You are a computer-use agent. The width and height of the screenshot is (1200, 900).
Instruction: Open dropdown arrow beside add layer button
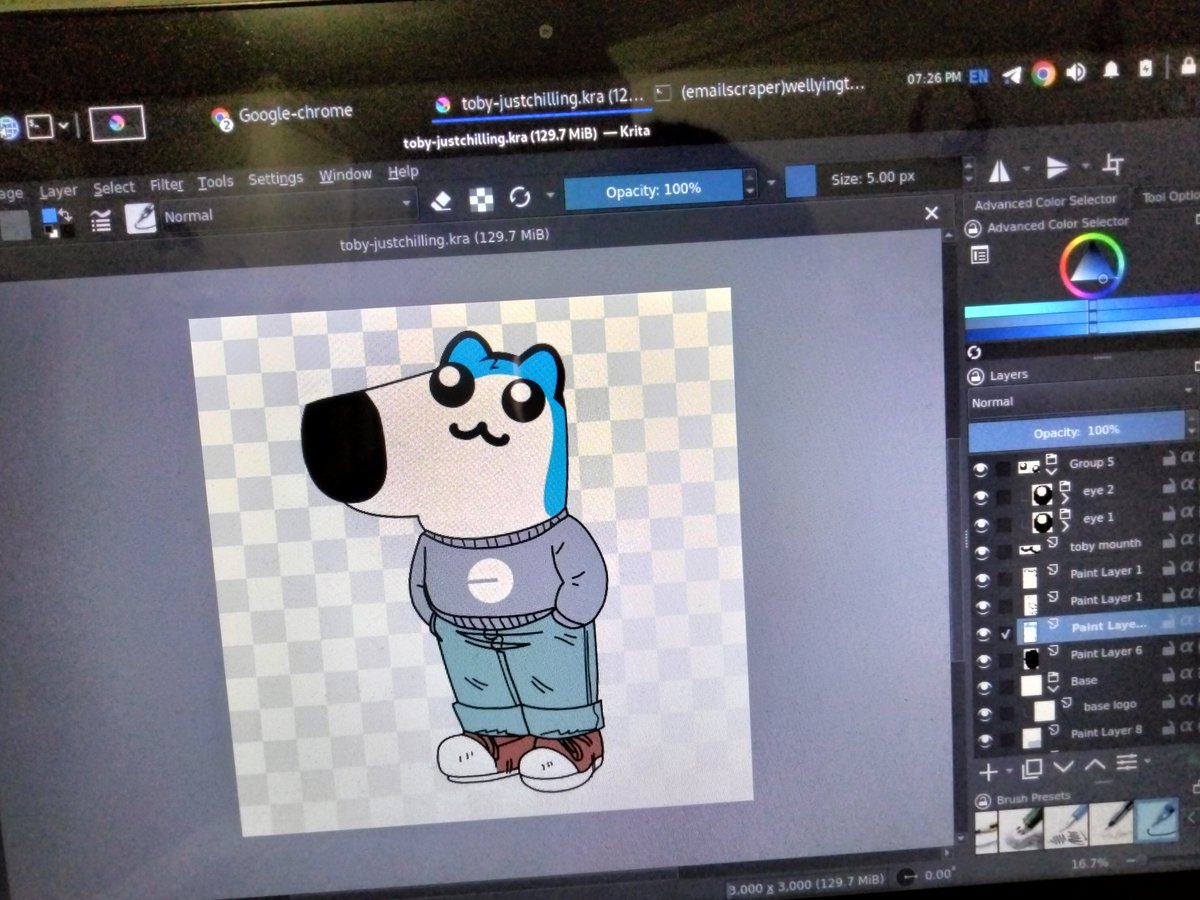1007,770
